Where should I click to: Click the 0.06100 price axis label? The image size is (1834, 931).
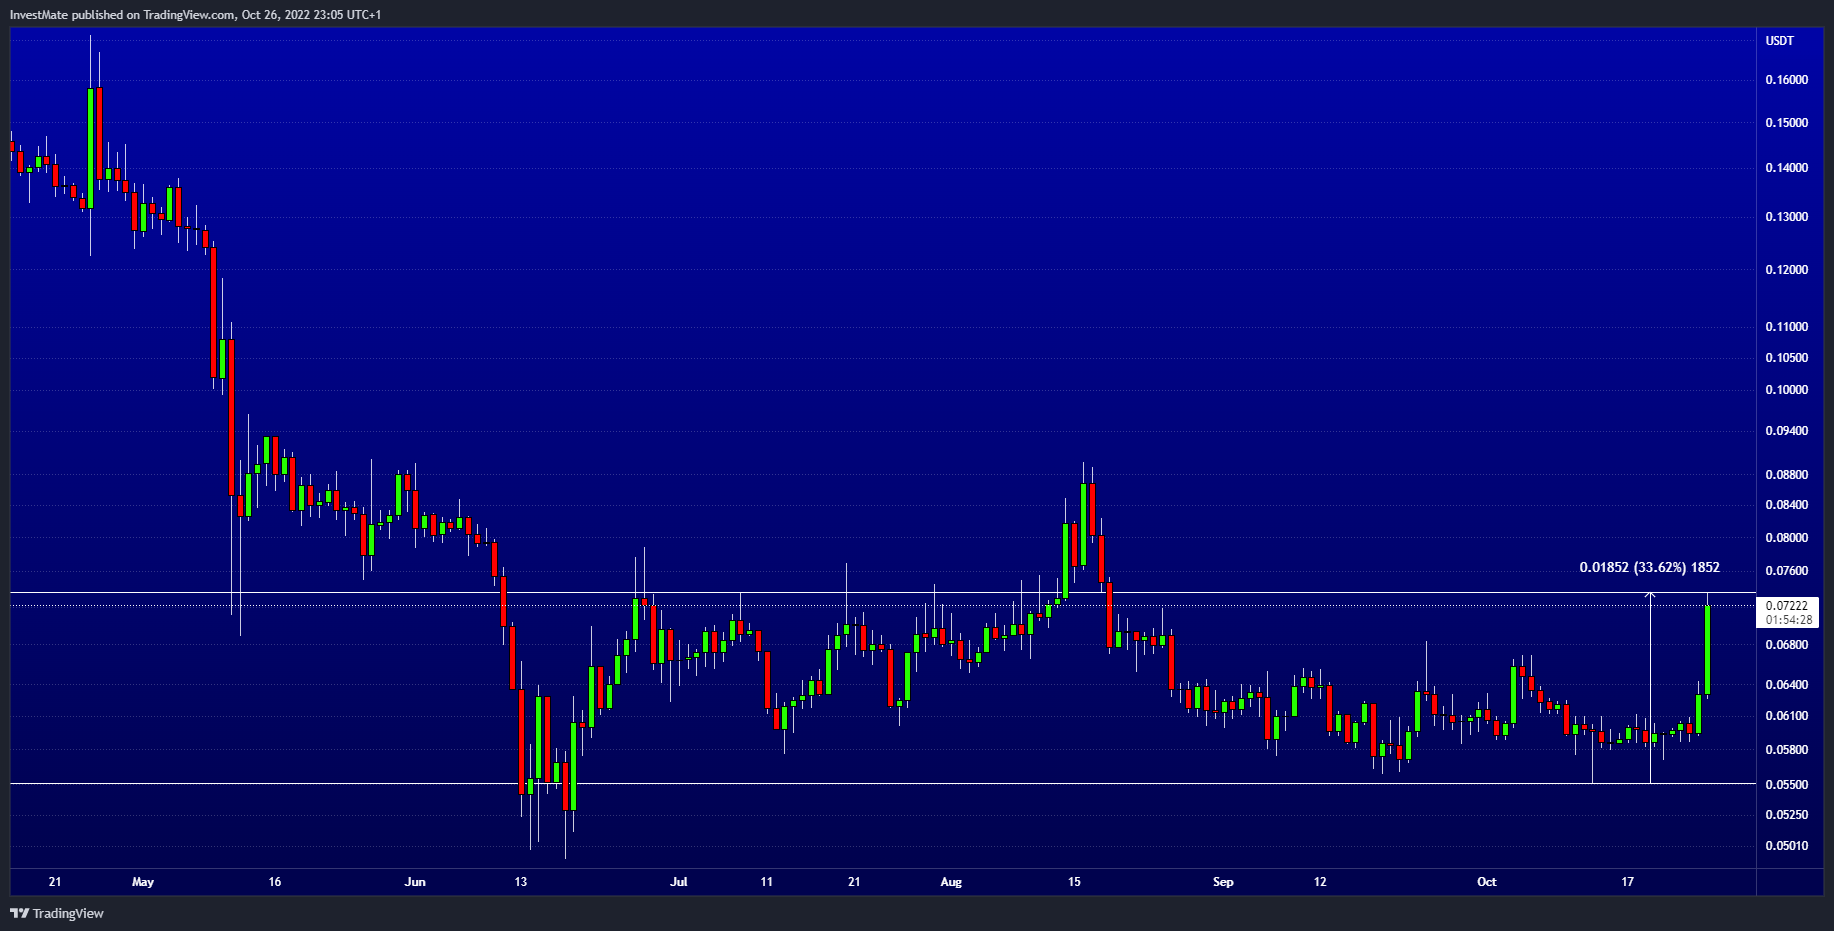coord(1787,716)
